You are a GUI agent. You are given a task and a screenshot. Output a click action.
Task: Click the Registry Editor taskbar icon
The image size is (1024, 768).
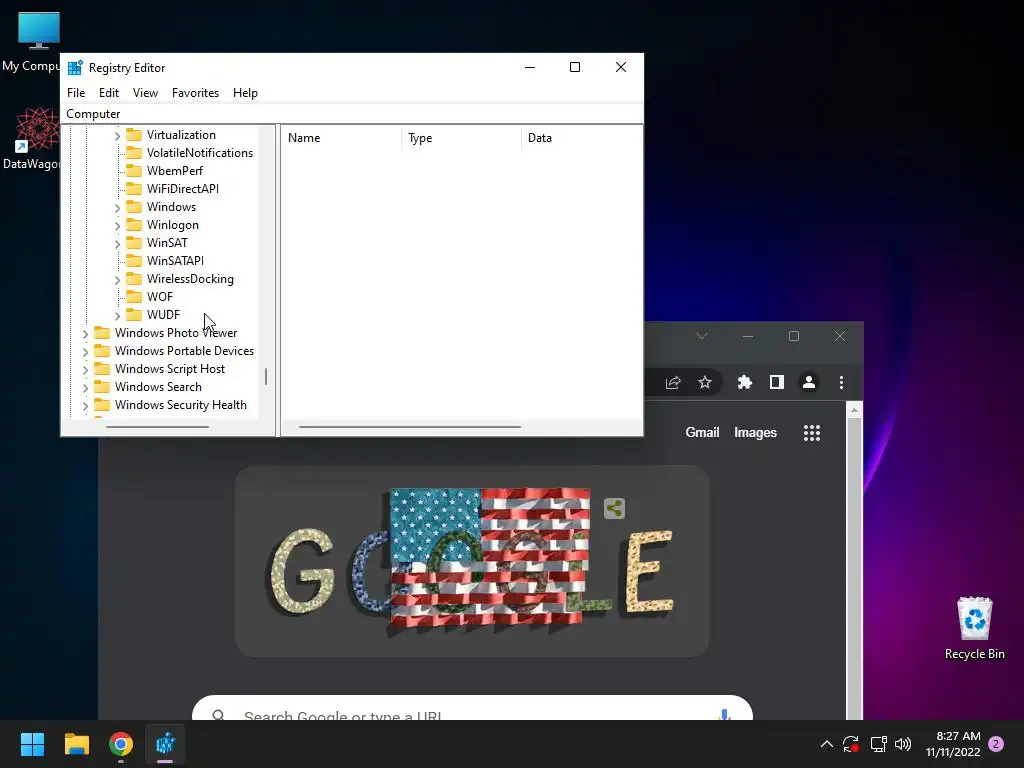[x=165, y=744]
